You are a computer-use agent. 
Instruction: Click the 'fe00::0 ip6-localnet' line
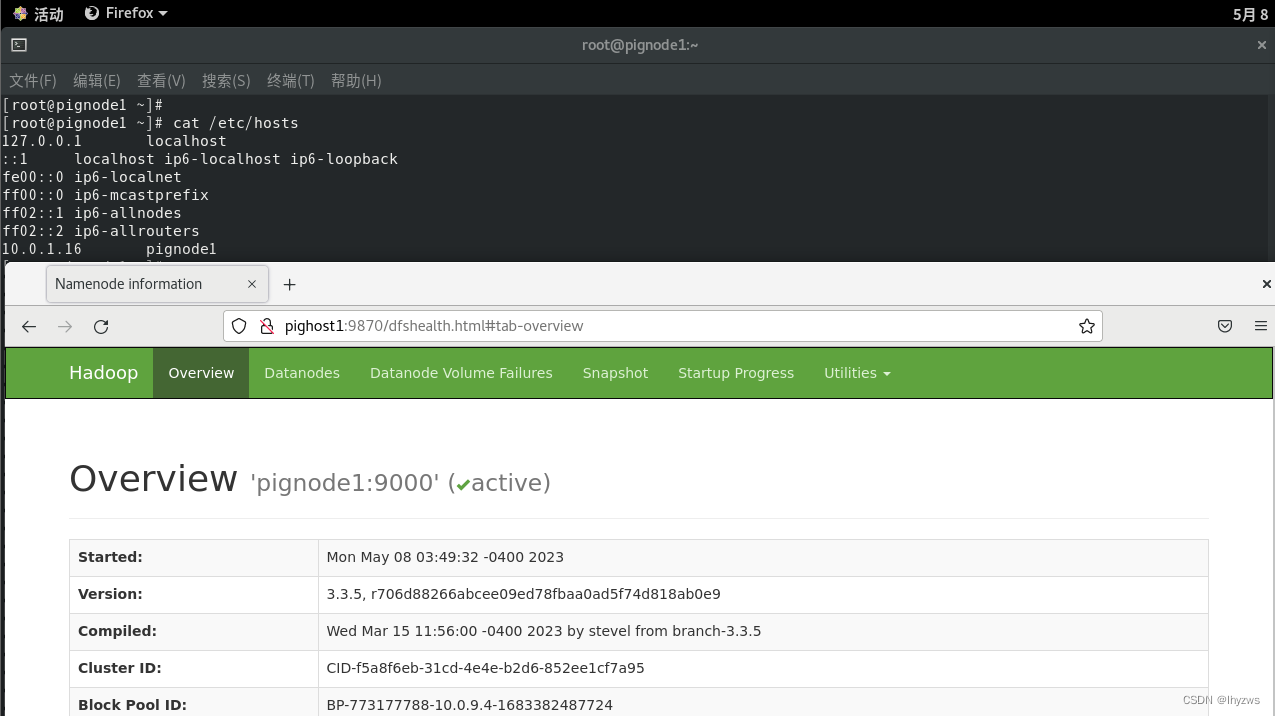pos(92,177)
